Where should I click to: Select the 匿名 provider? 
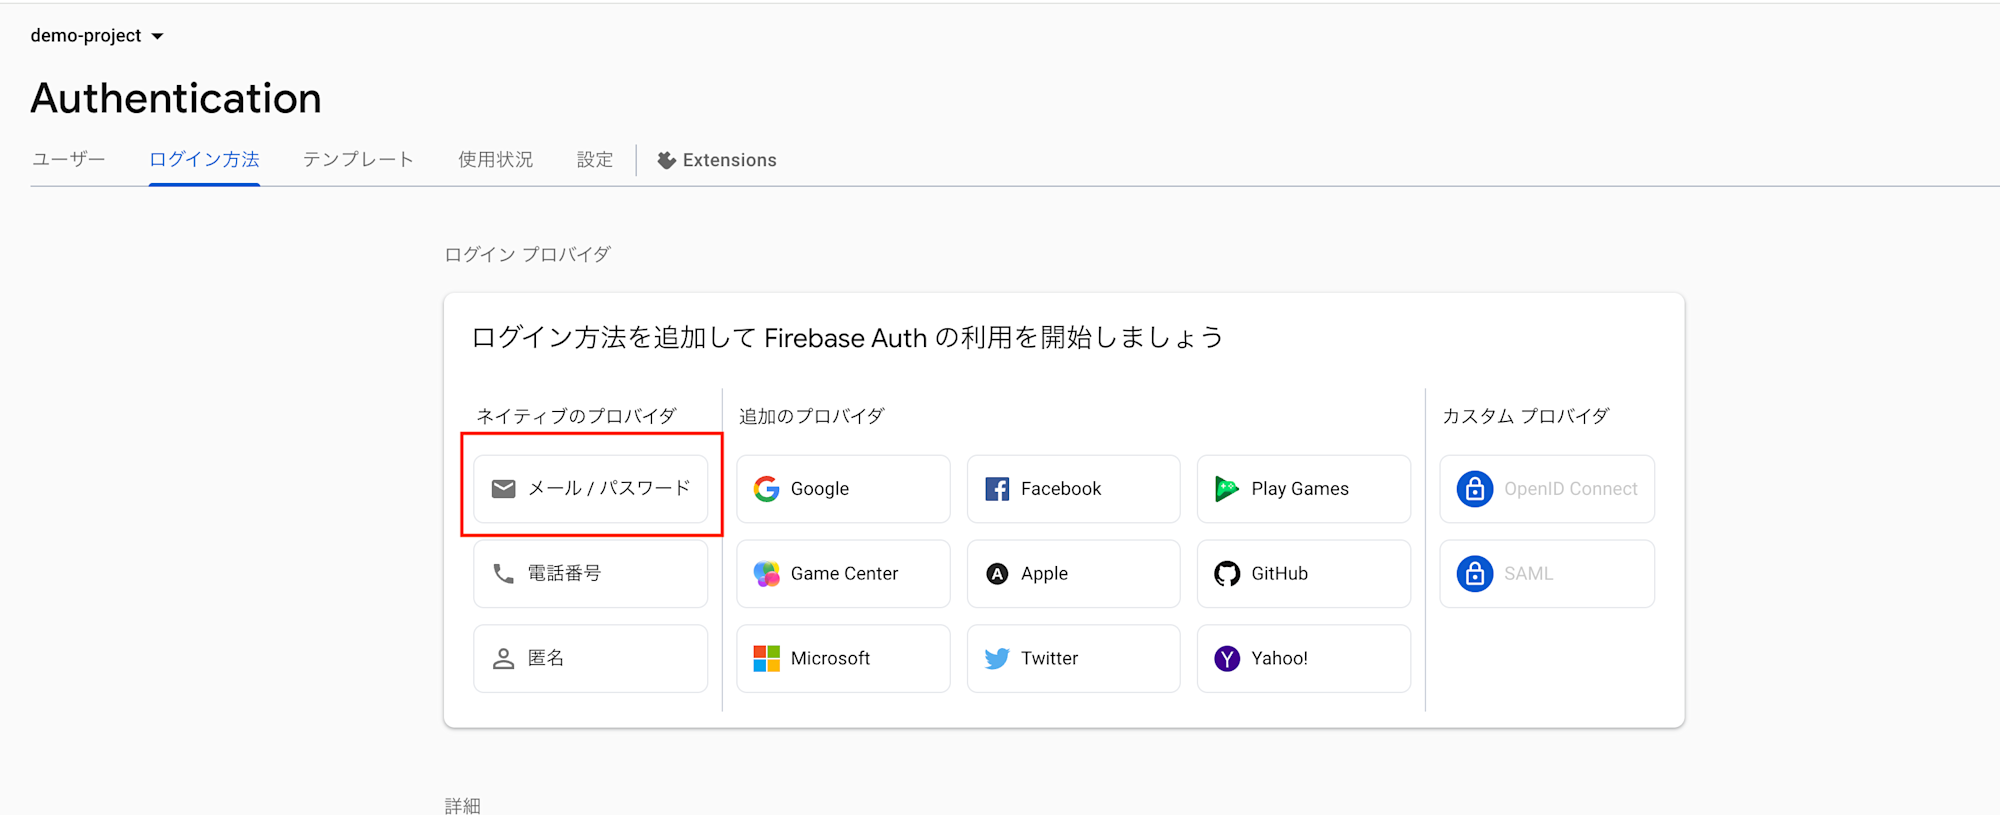click(591, 659)
